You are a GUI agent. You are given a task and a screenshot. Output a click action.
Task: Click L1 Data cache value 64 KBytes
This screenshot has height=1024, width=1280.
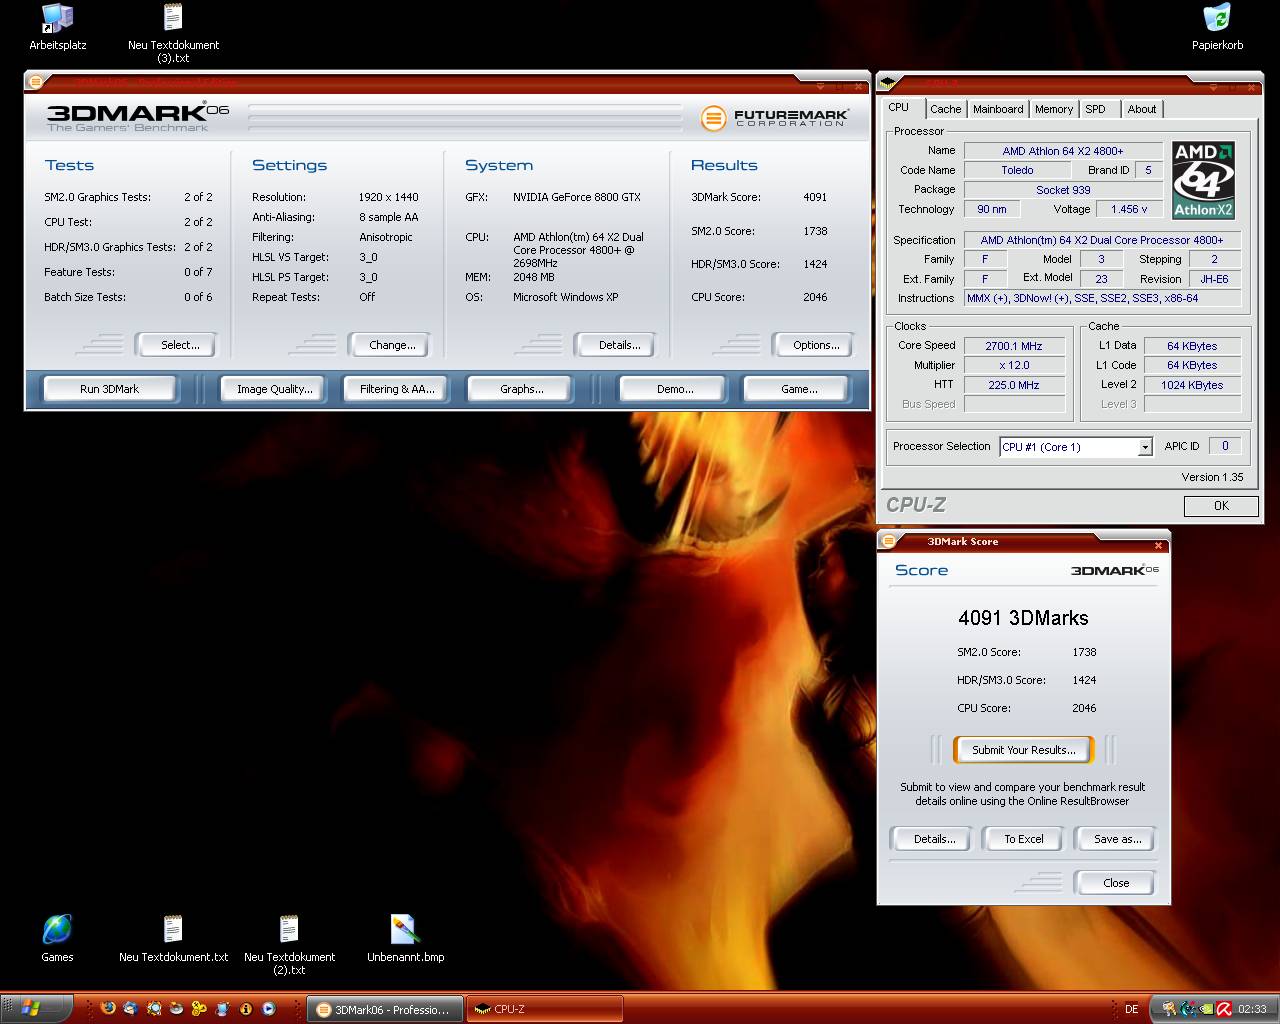click(x=1192, y=346)
